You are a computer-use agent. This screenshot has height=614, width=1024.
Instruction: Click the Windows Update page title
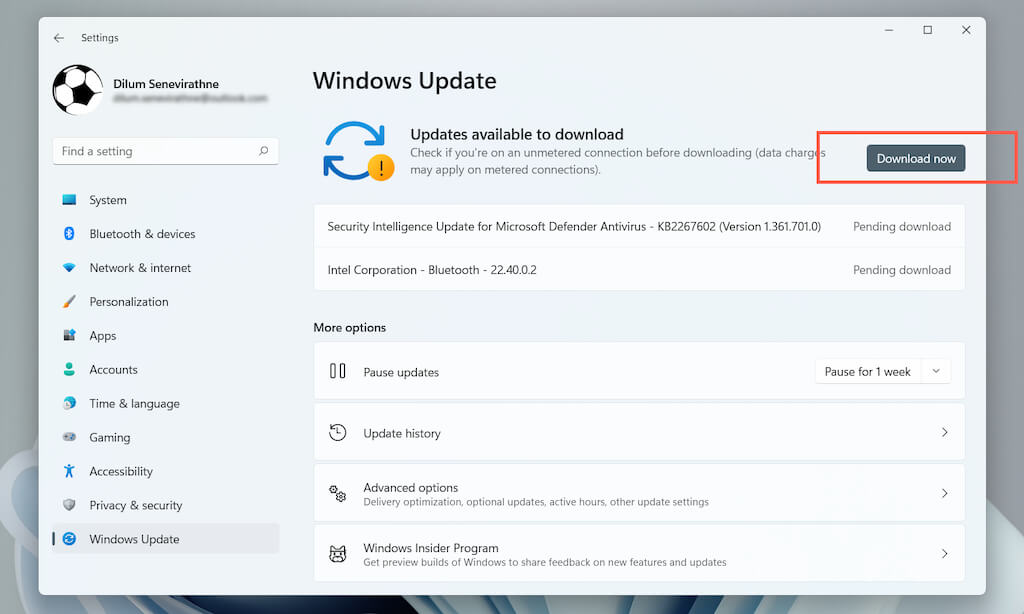404,81
